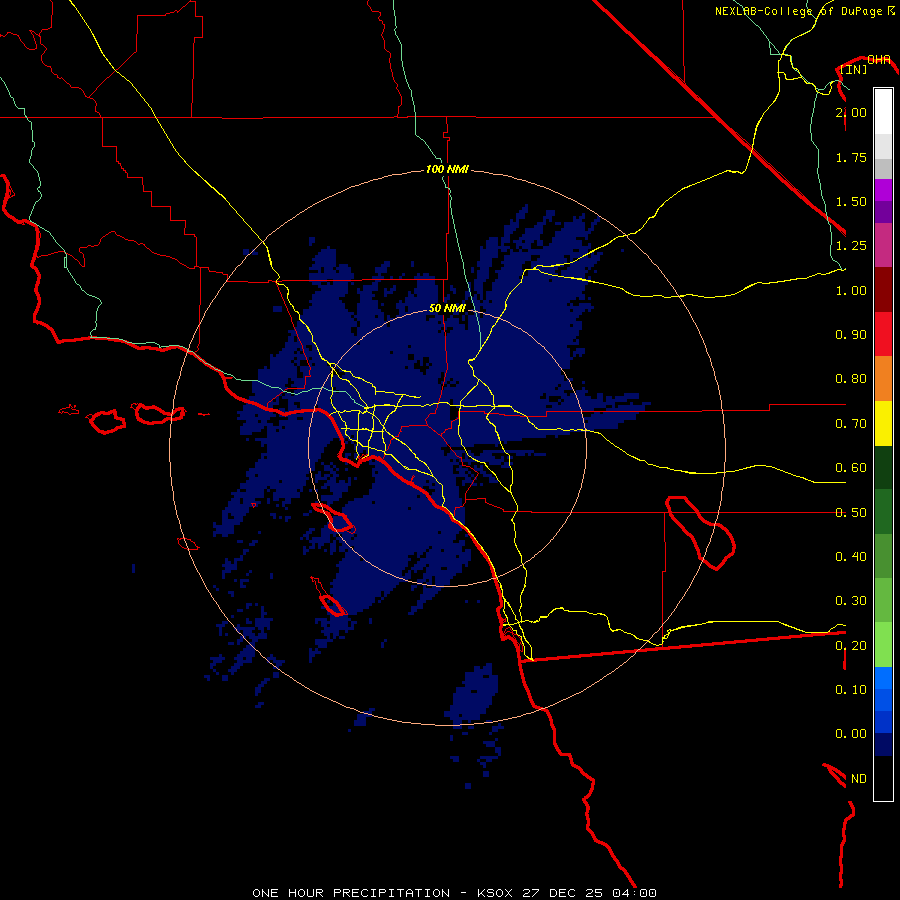This screenshot has height=900, width=900.
Task: Click the 0.60 legend value
Action: [851, 468]
